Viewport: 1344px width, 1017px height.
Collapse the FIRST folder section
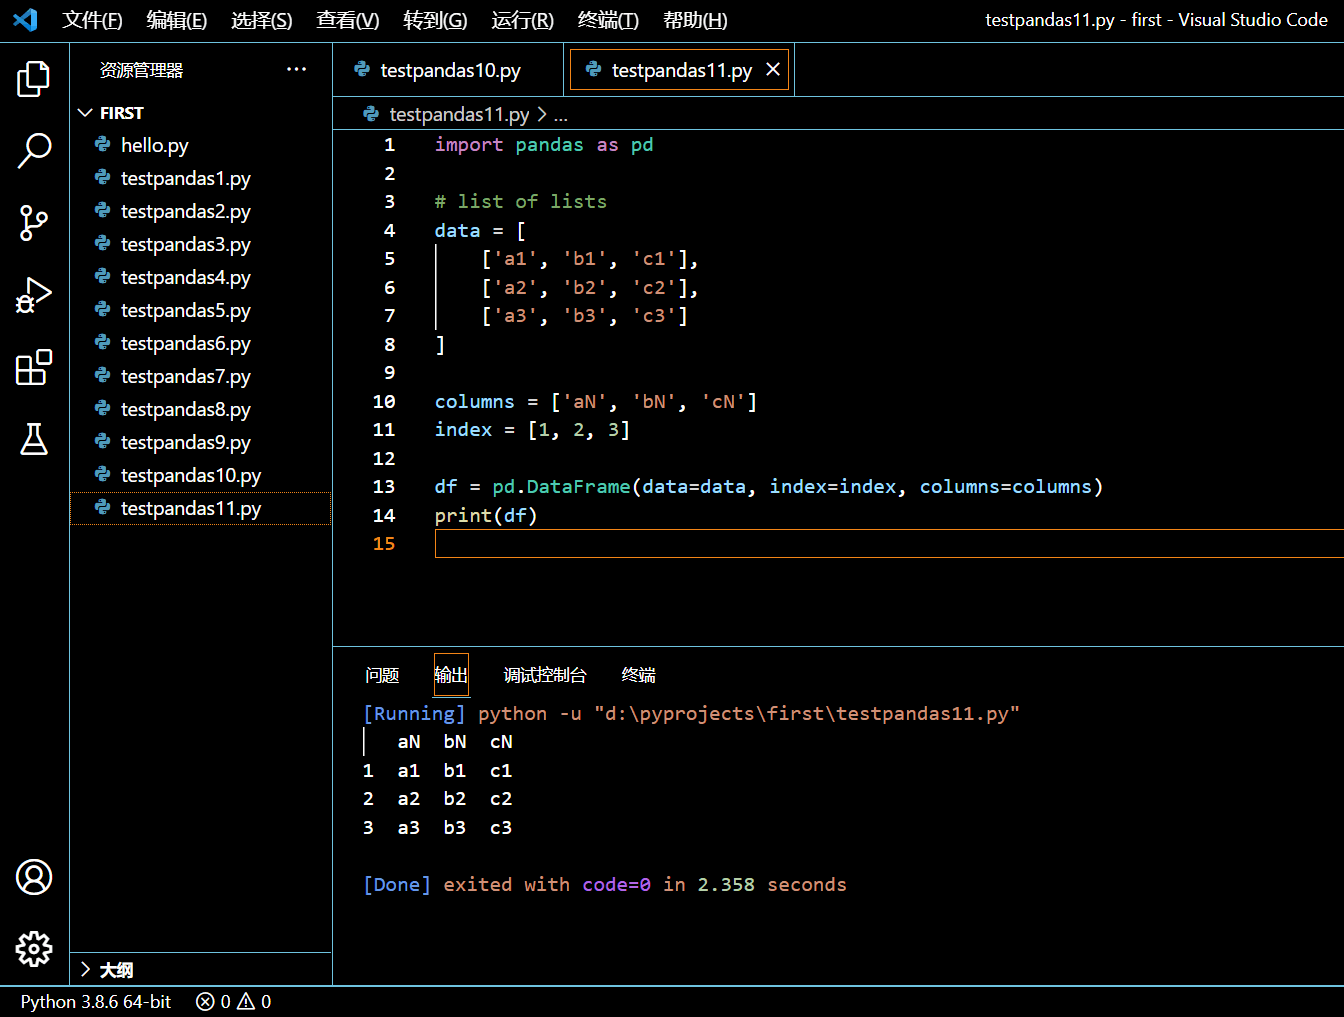pyautogui.click(x=85, y=113)
